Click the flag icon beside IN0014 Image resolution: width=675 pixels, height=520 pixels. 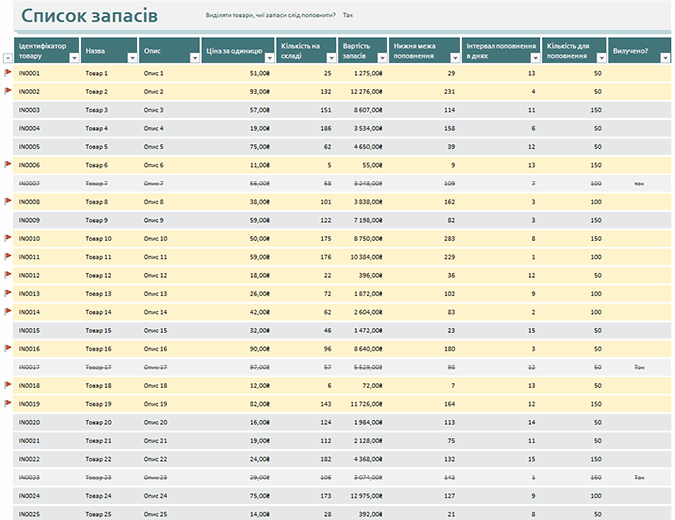pos(8,312)
